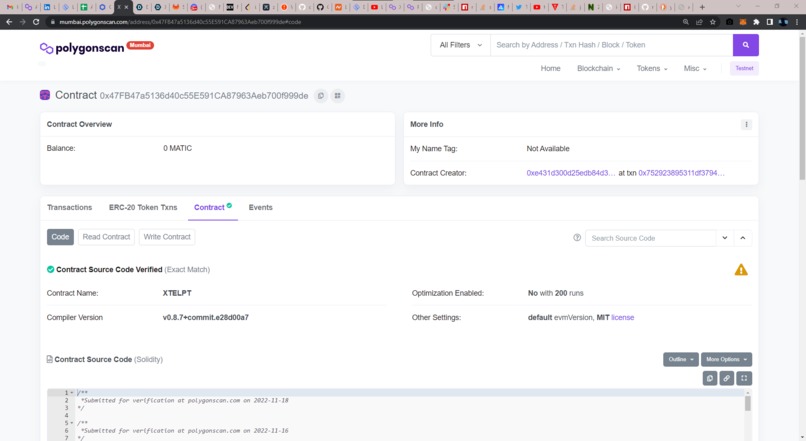Click the purple search button
This screenshot has height=441, width=806.
(745, 45)
